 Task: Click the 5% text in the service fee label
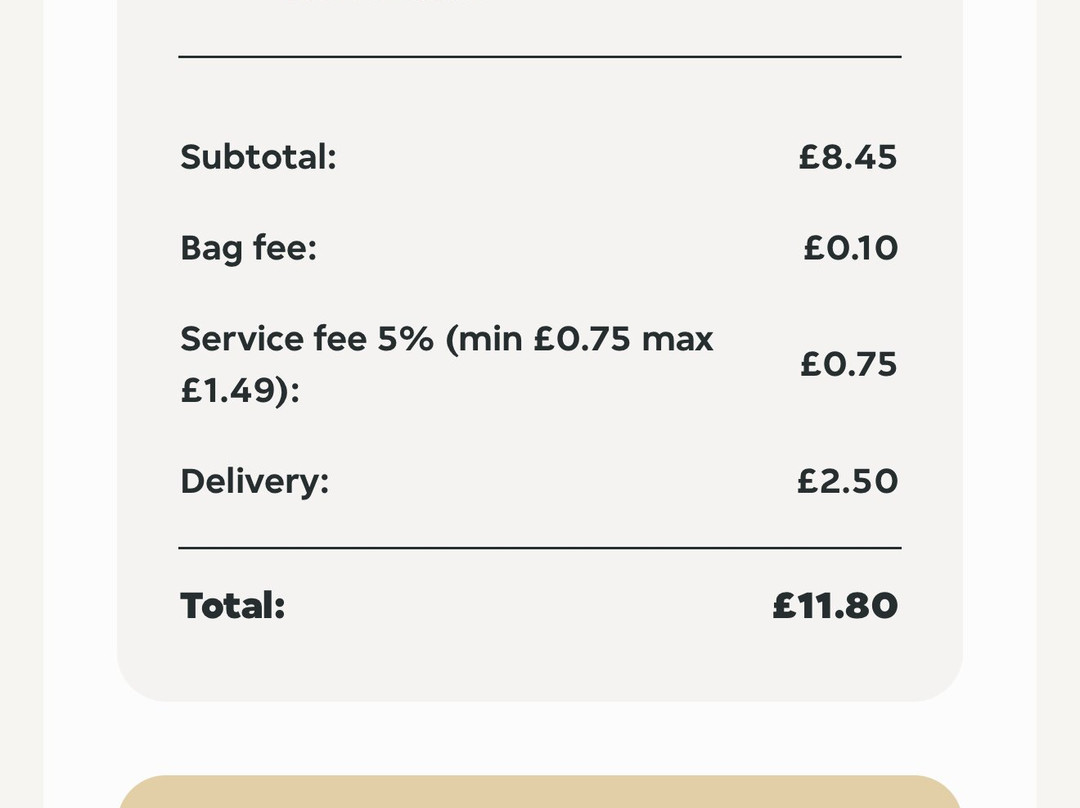click(405, 339)
